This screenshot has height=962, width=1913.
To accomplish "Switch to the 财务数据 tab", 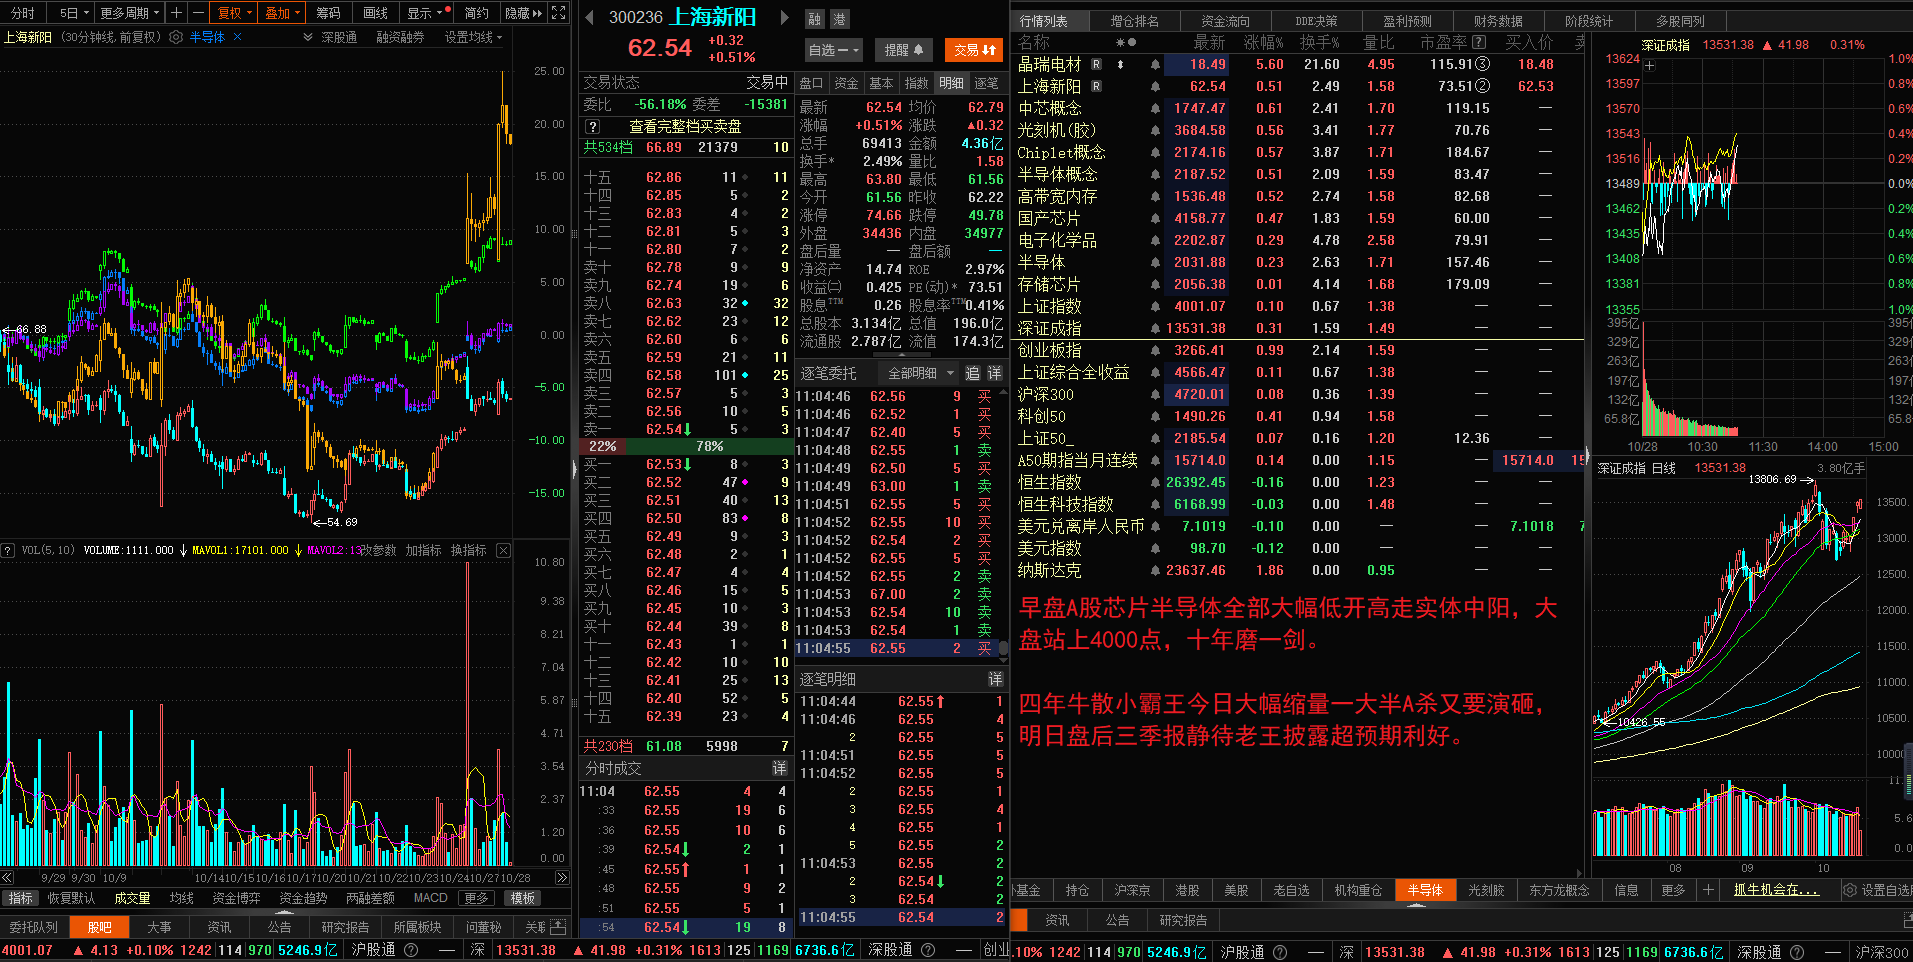I will pos(1498,21).
